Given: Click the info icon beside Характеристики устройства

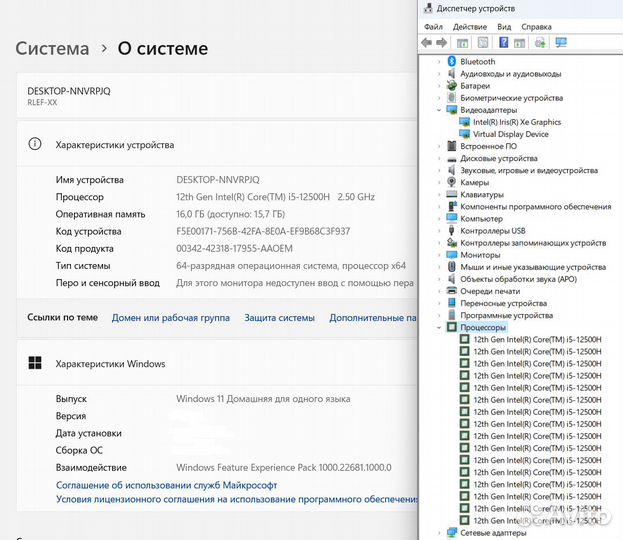Looking at the screenshot, I should click(35, 145).
